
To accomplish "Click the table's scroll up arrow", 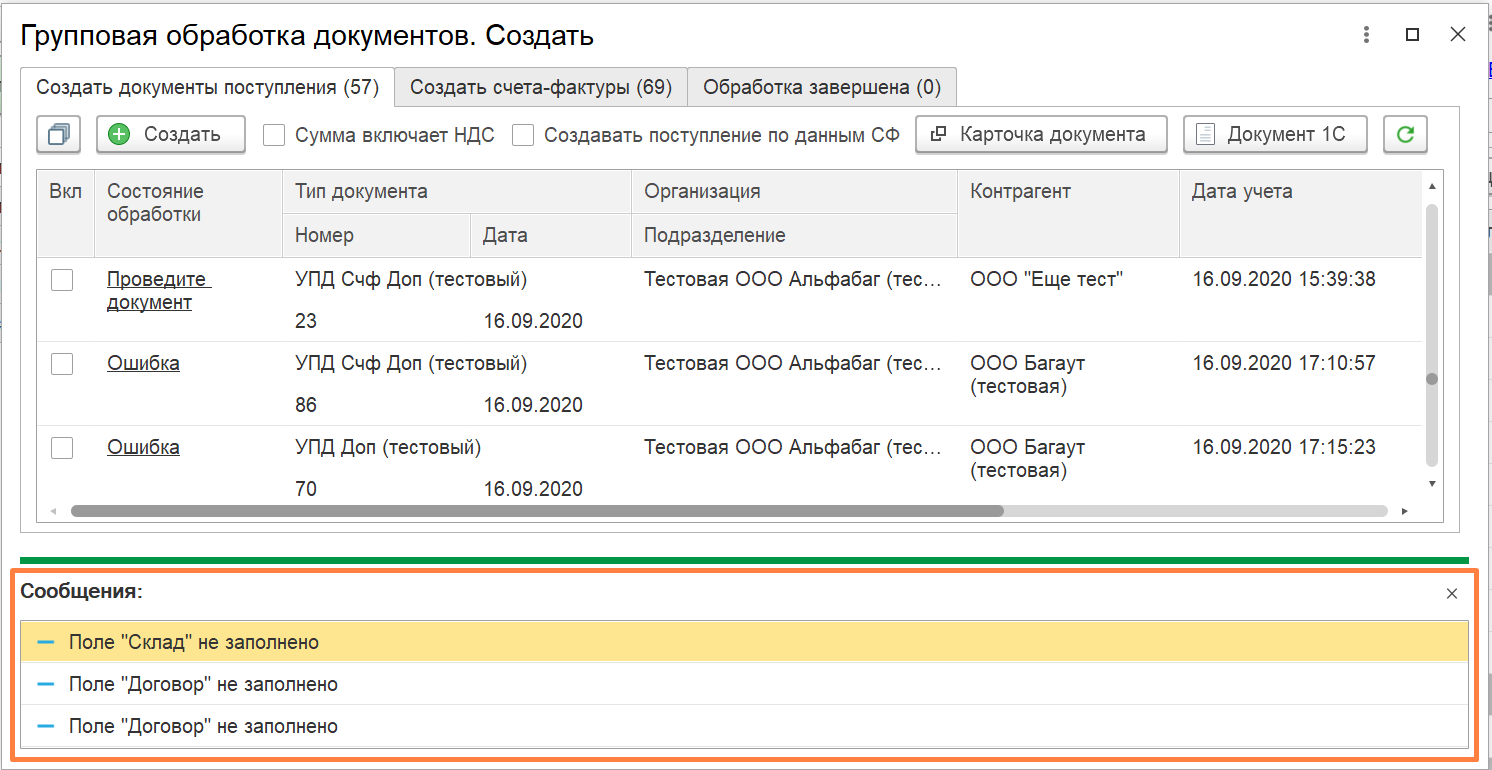I will pos(1432,186).
